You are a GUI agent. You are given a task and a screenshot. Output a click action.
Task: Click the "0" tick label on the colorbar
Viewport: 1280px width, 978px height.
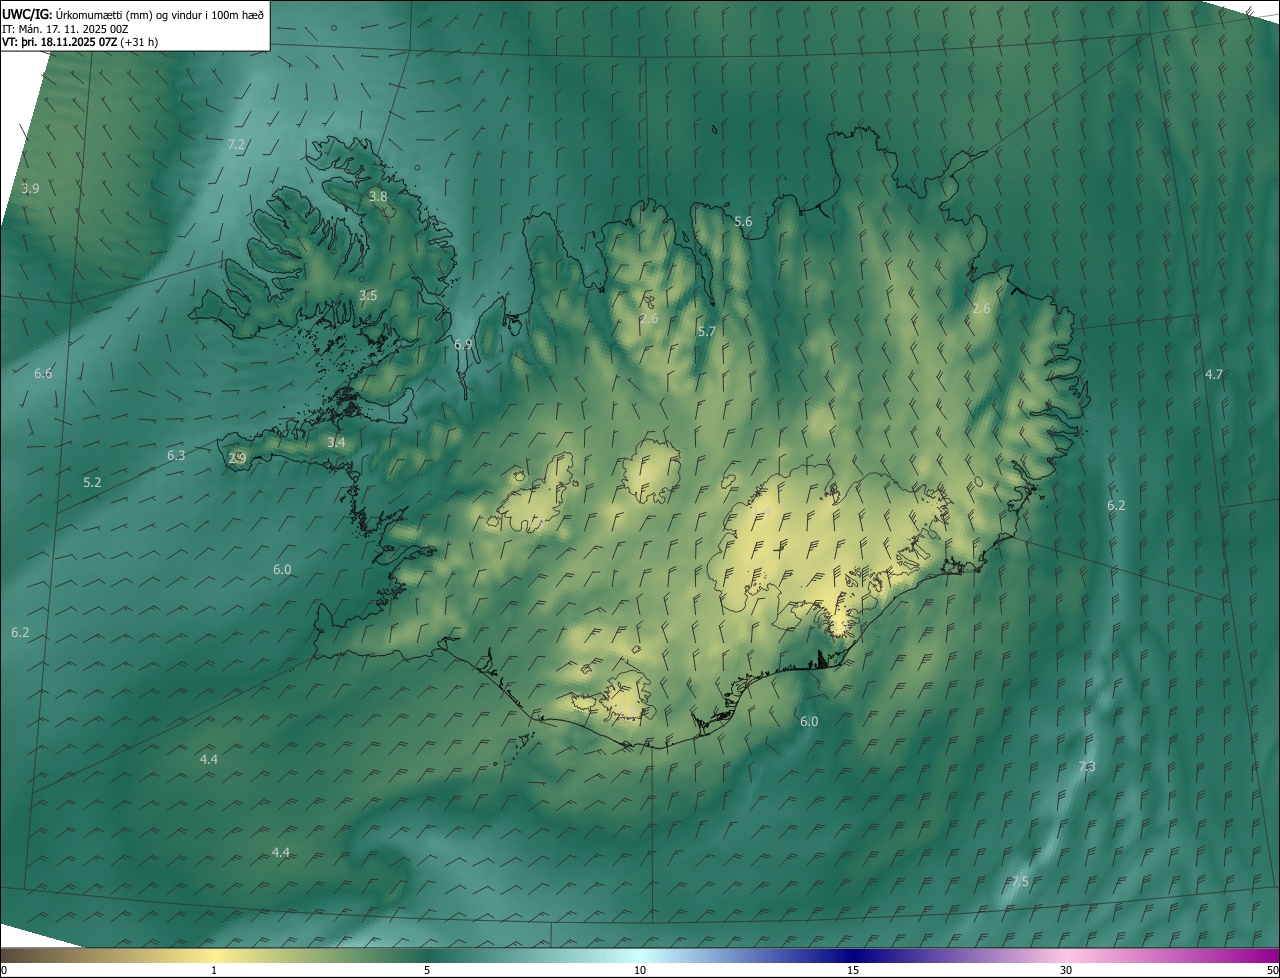pos(4,970)
